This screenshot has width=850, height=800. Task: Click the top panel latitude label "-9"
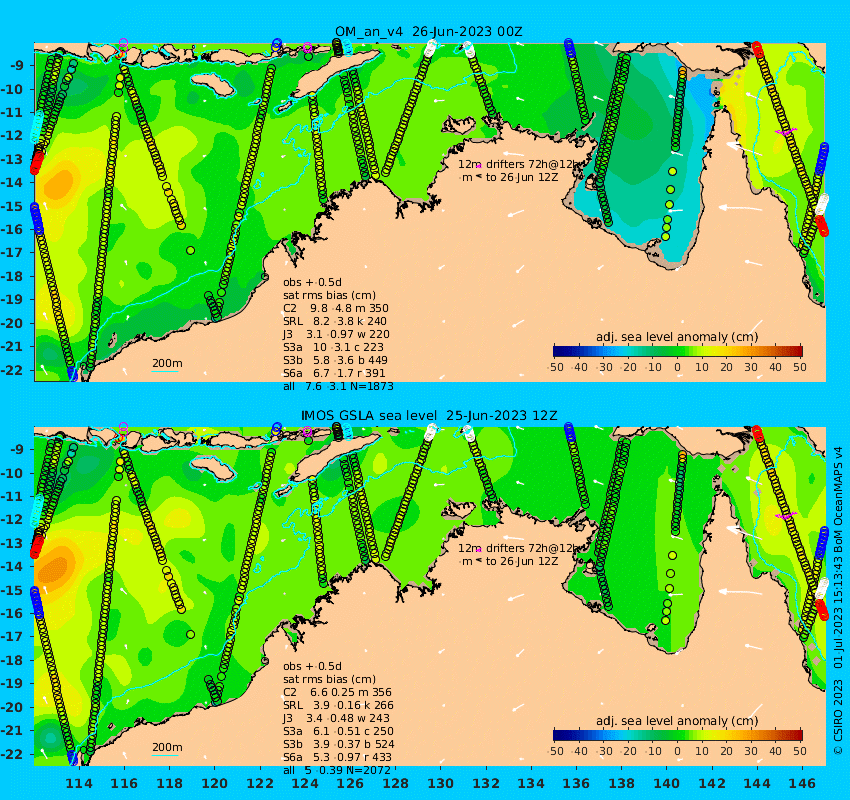[18, 66]
